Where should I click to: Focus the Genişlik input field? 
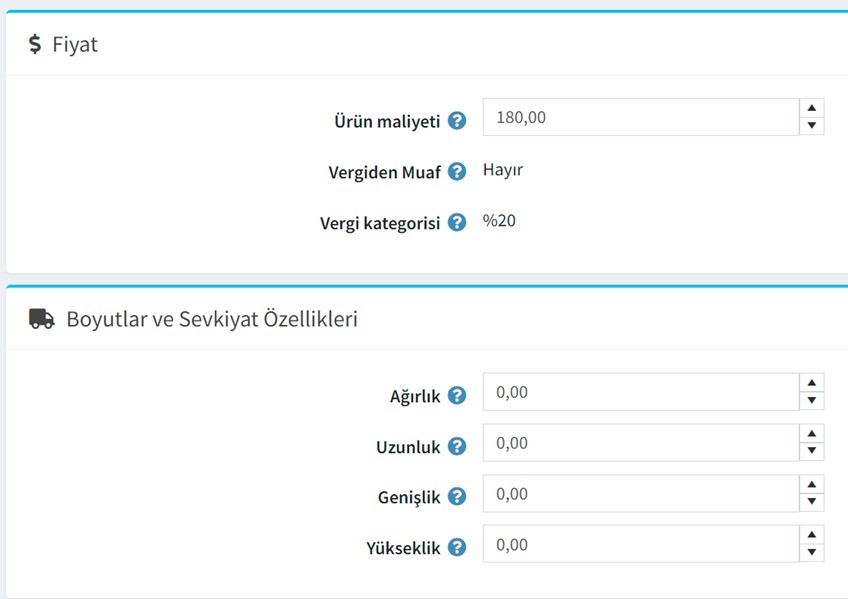tap(641, 494)
